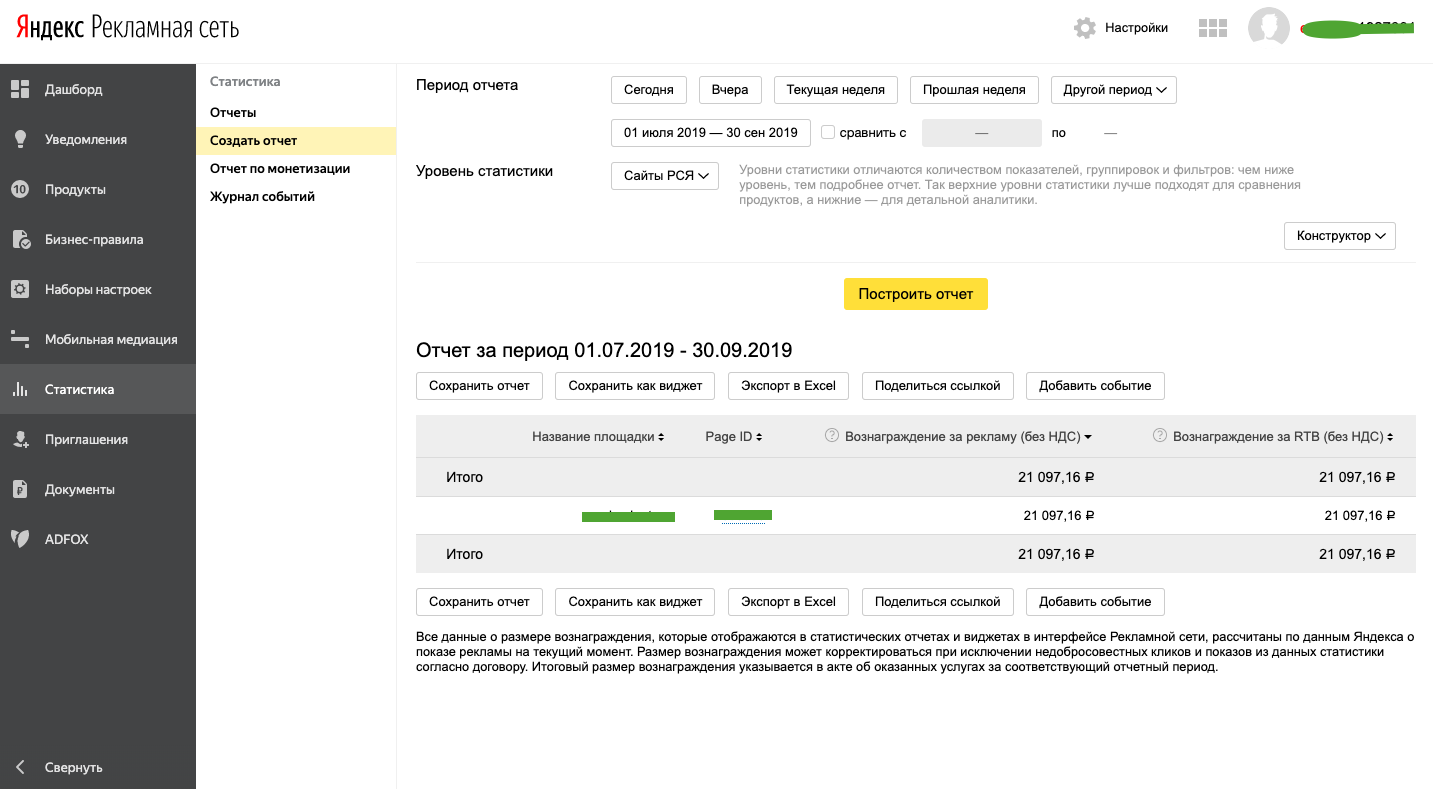
Task: Select 'Отчеты' in the statistics menu
Action: pyautogui.click(x=233, y=113)
